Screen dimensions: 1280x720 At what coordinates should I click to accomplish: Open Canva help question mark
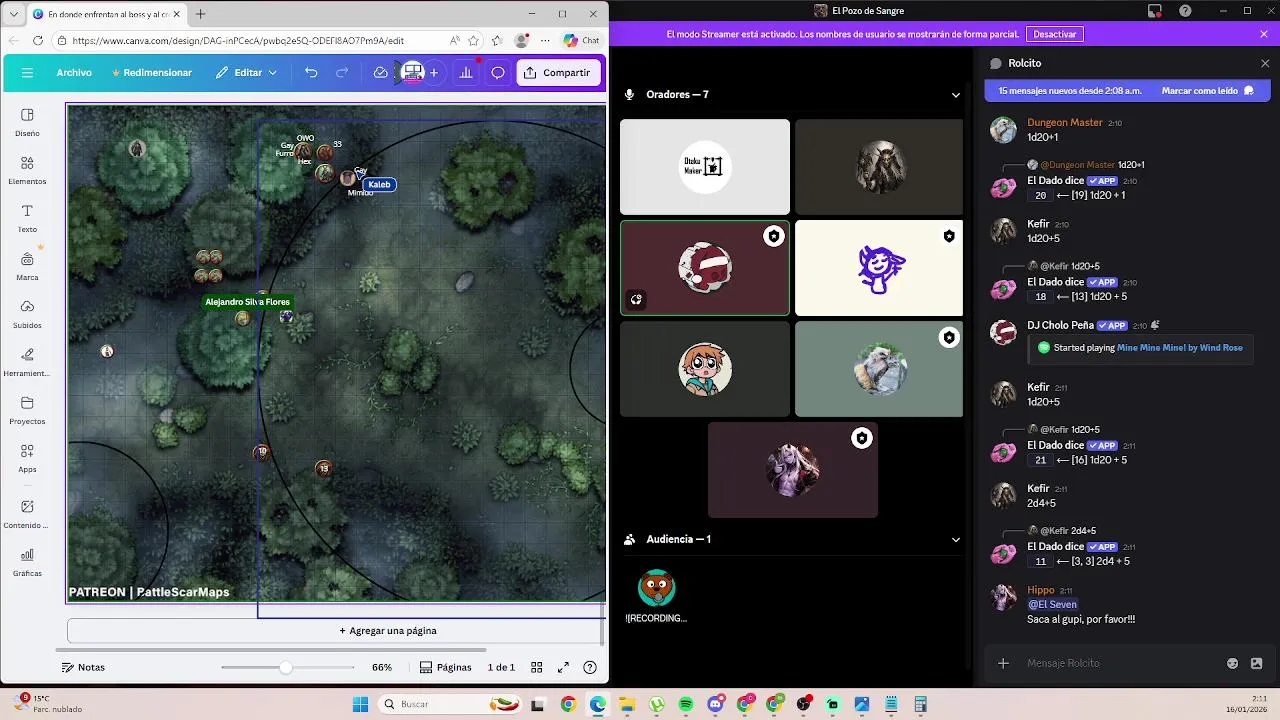click(590, 667)
